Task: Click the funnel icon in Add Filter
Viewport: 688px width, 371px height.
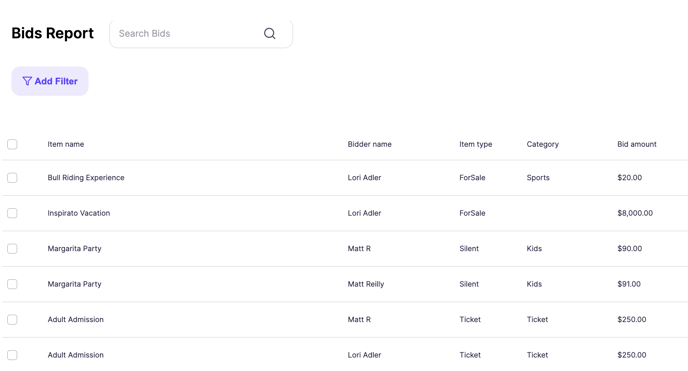Action: point(27,81)
